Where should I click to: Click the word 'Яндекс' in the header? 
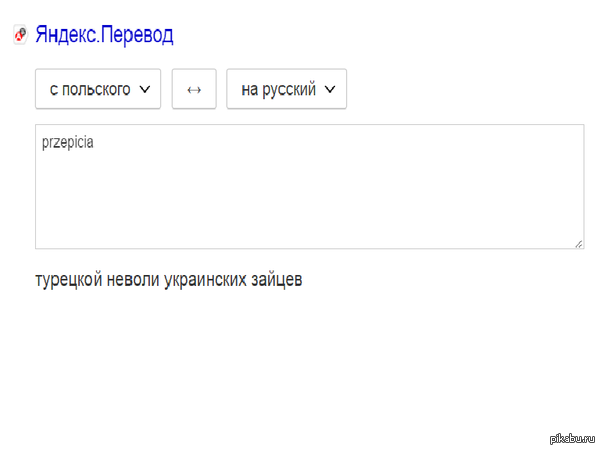click(68, 35)
